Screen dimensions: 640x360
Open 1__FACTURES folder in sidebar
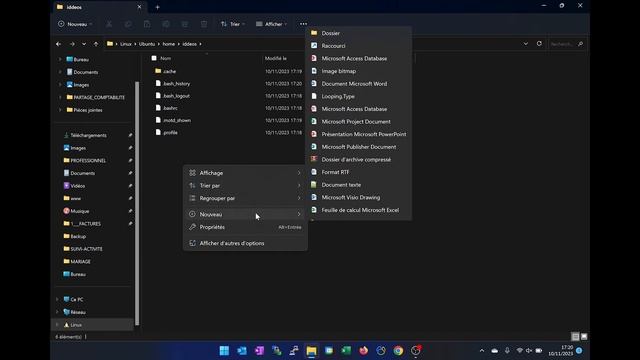(82, 224)
